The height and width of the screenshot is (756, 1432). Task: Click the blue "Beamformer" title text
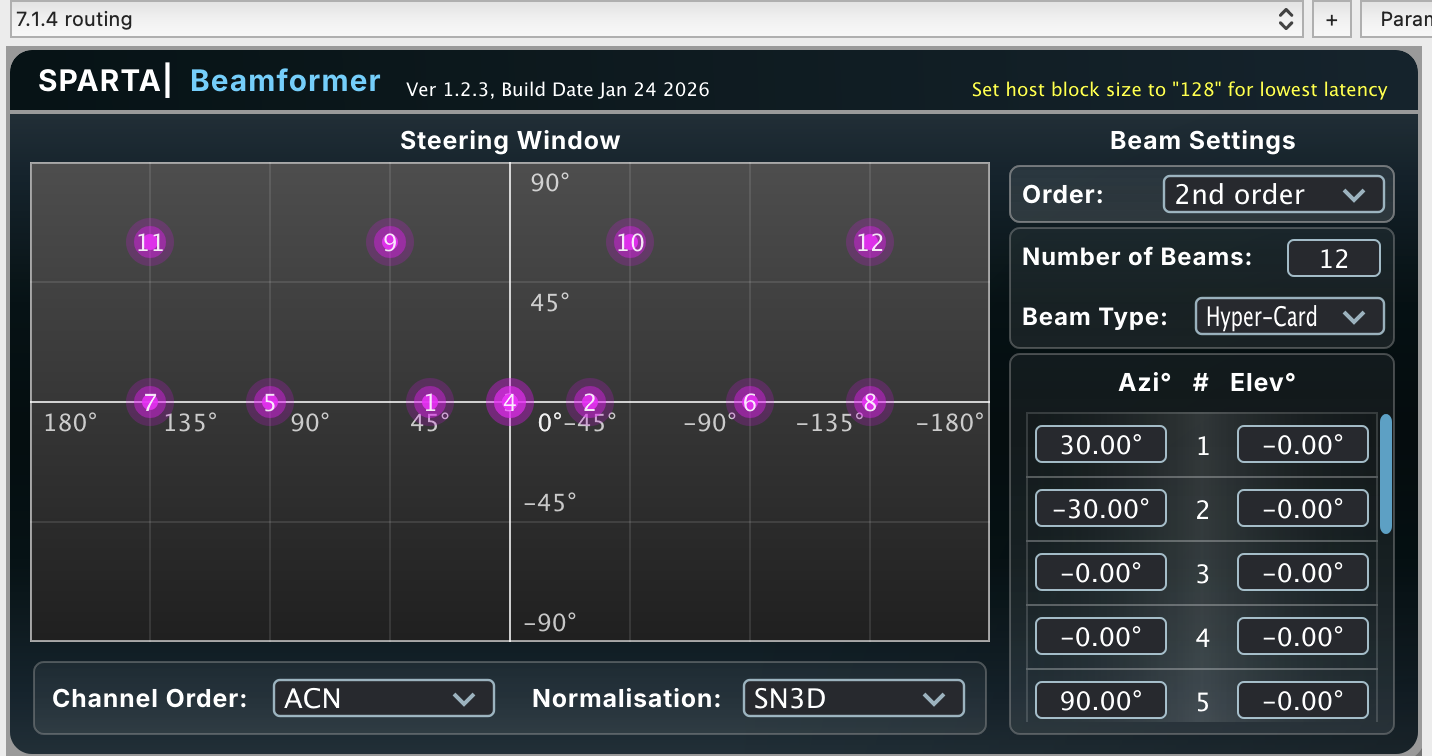(x=285, y=81)
